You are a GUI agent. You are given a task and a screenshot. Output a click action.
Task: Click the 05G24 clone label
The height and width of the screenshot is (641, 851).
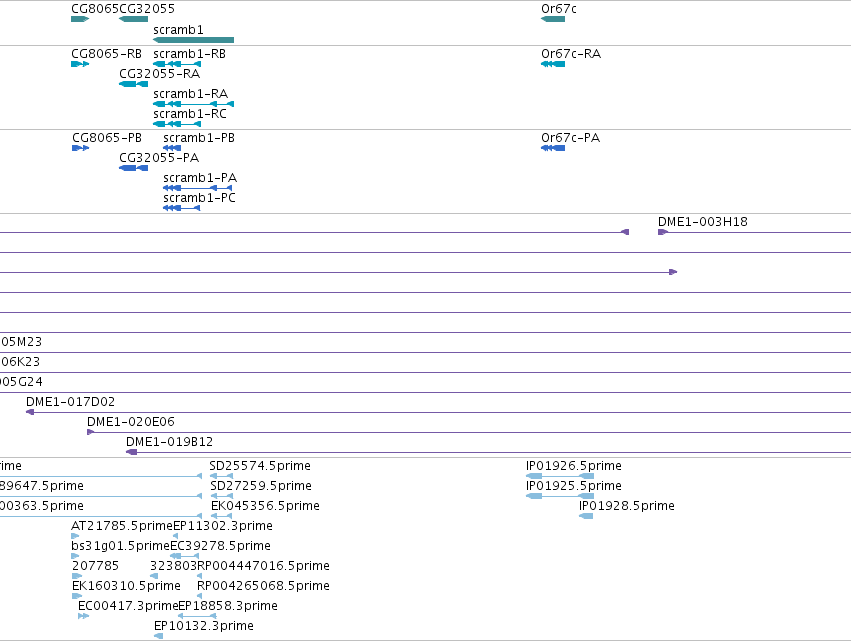pyautogui.click(x=21, y=382)
